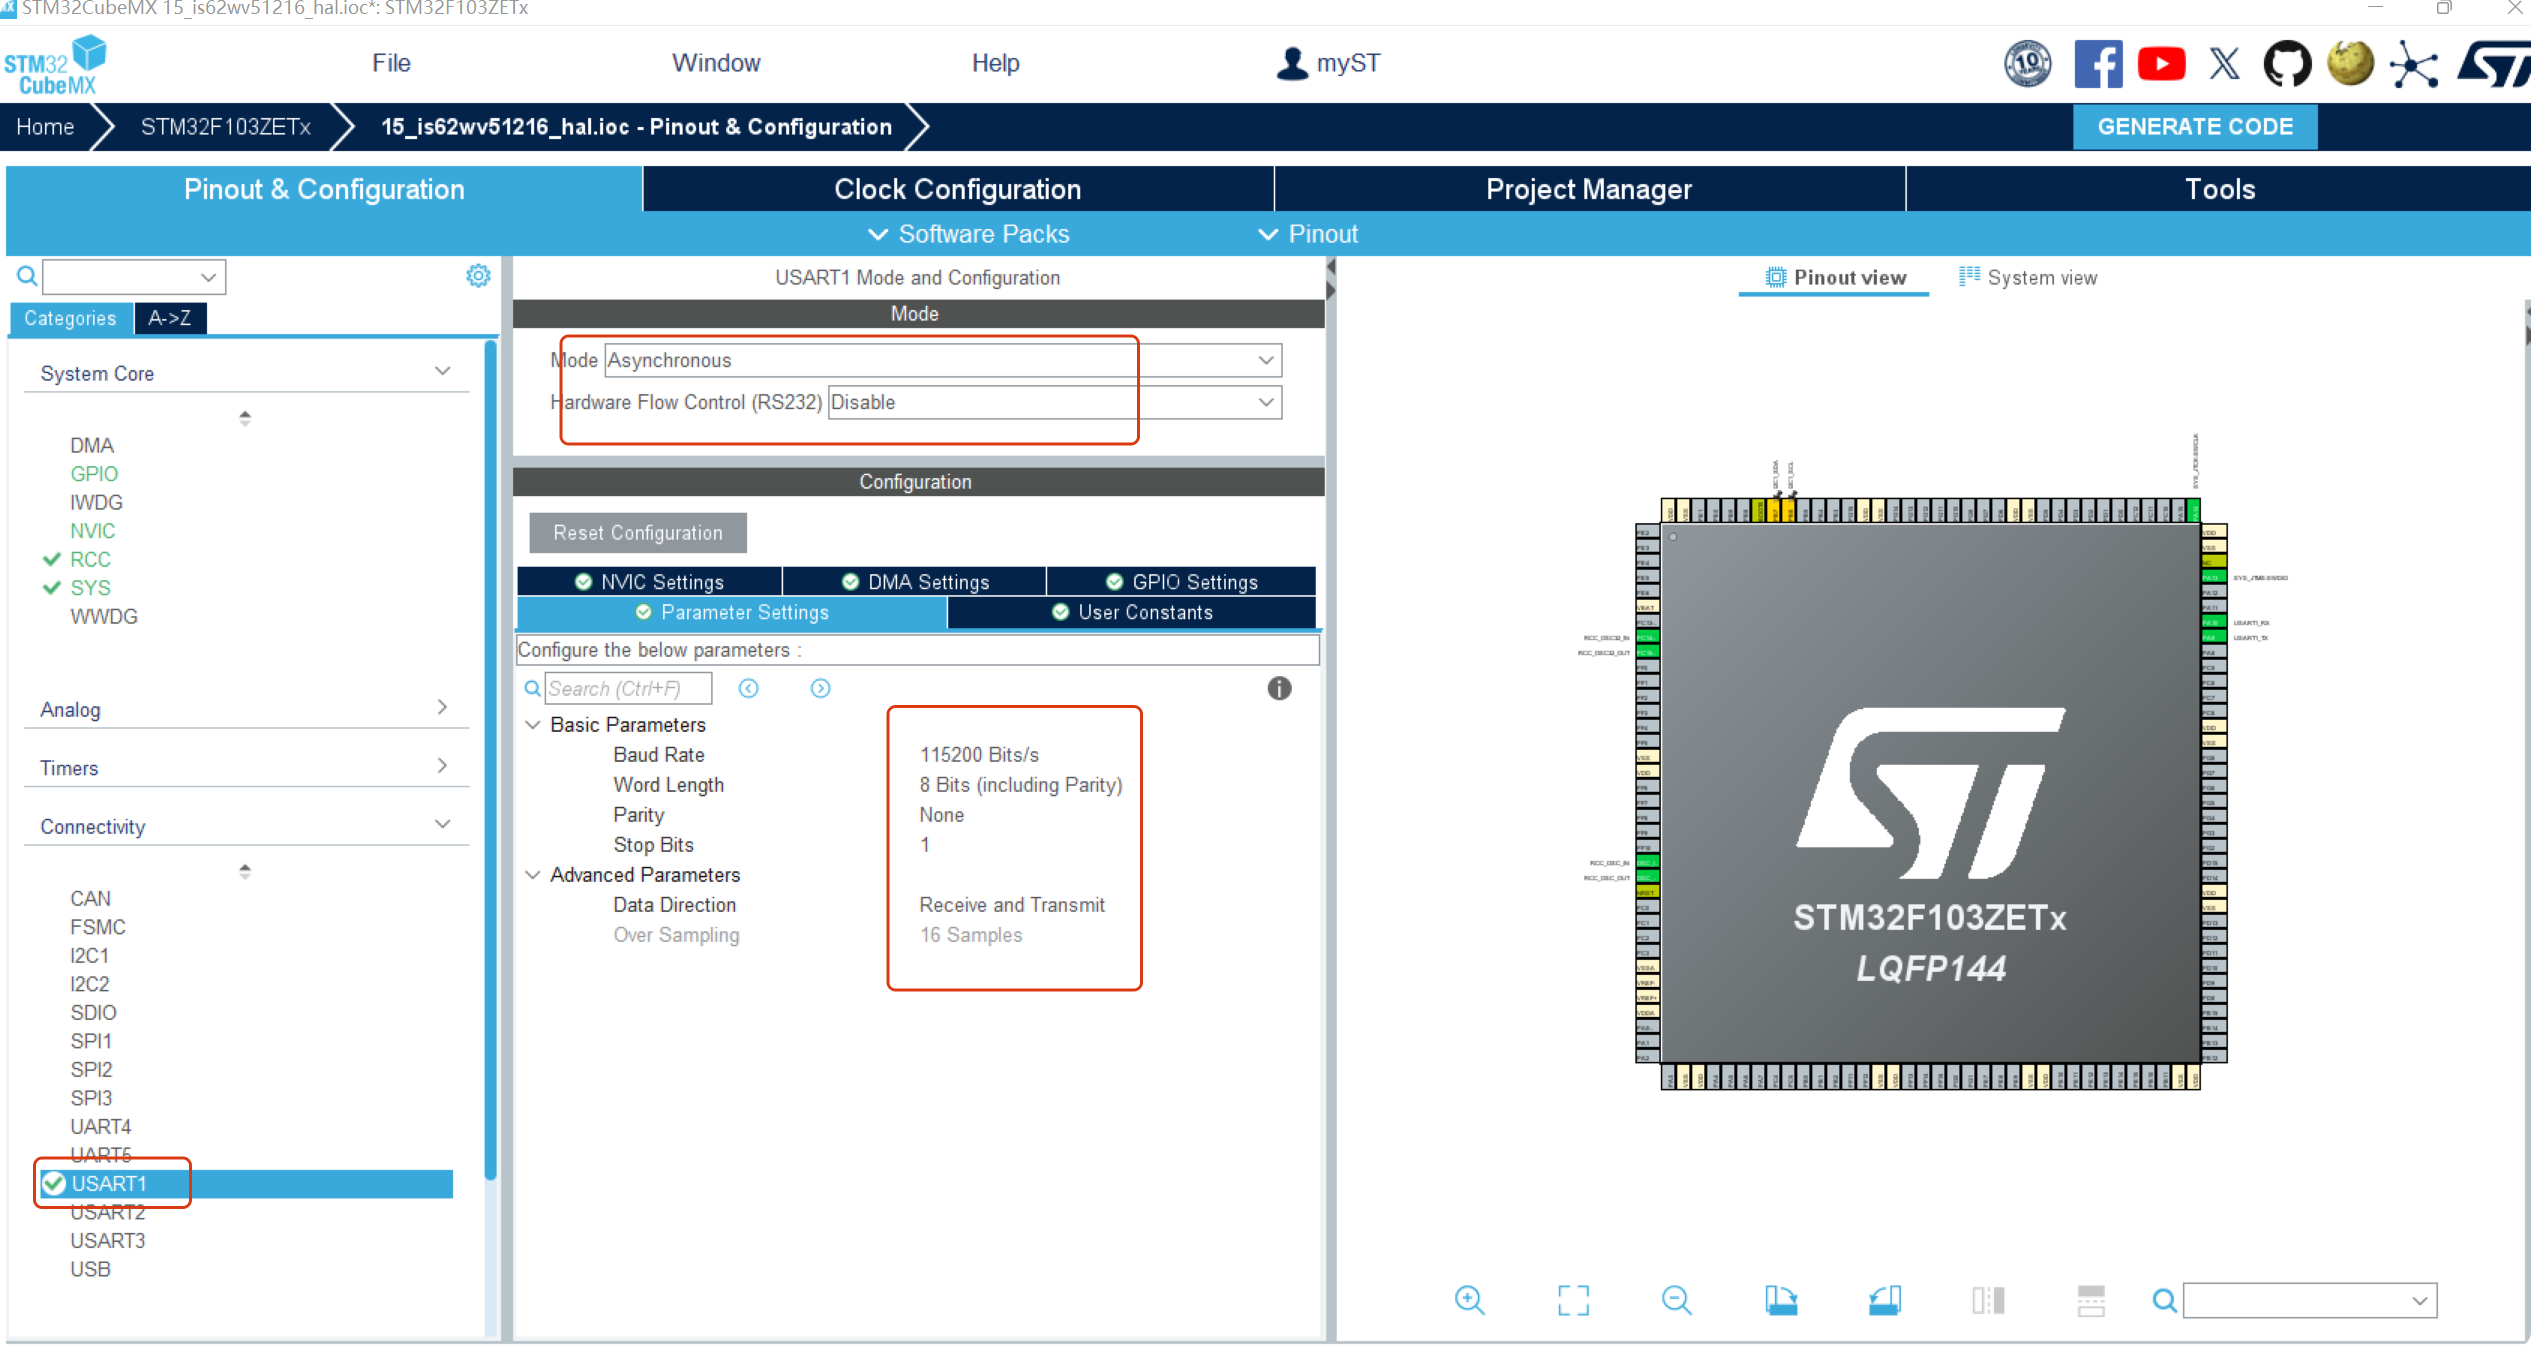The image size is (2531, 1347).
Task: Open the category settings gear icon
Action: 479,276
